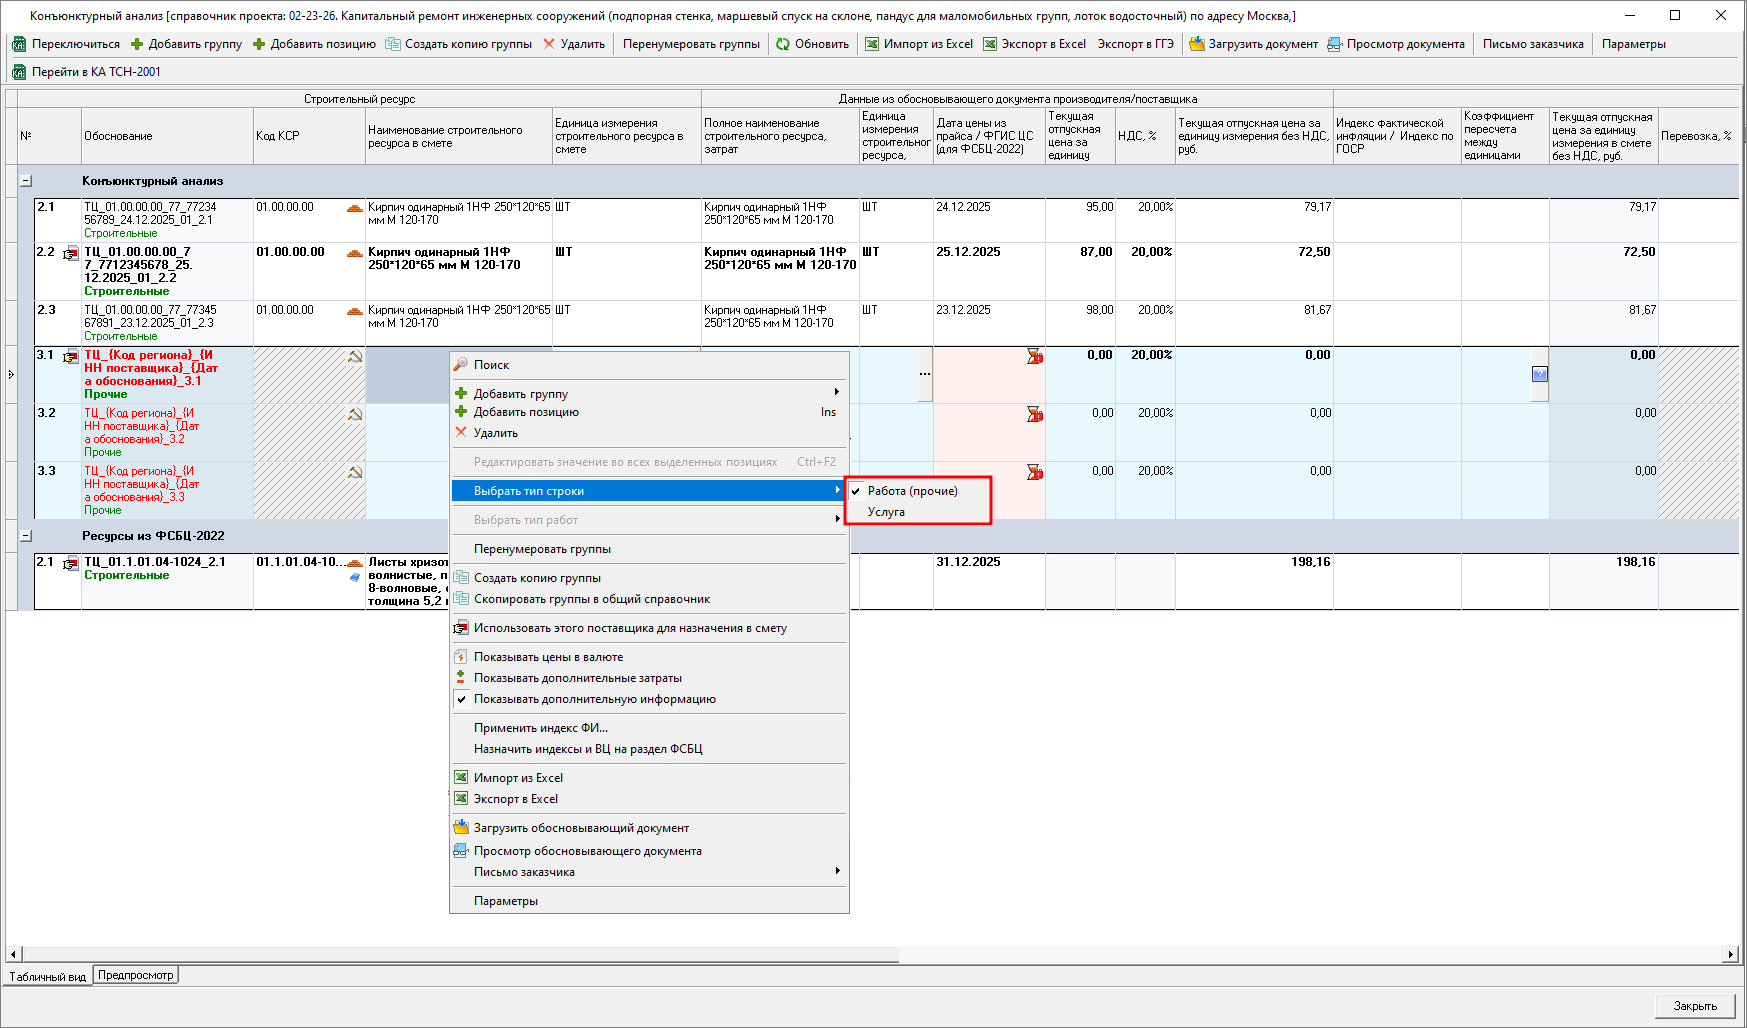Image resolution: width=1747 pixels, height=1028 pixels.
Task: Switch to the Предпросмотр tab
Action: [136, 975]
